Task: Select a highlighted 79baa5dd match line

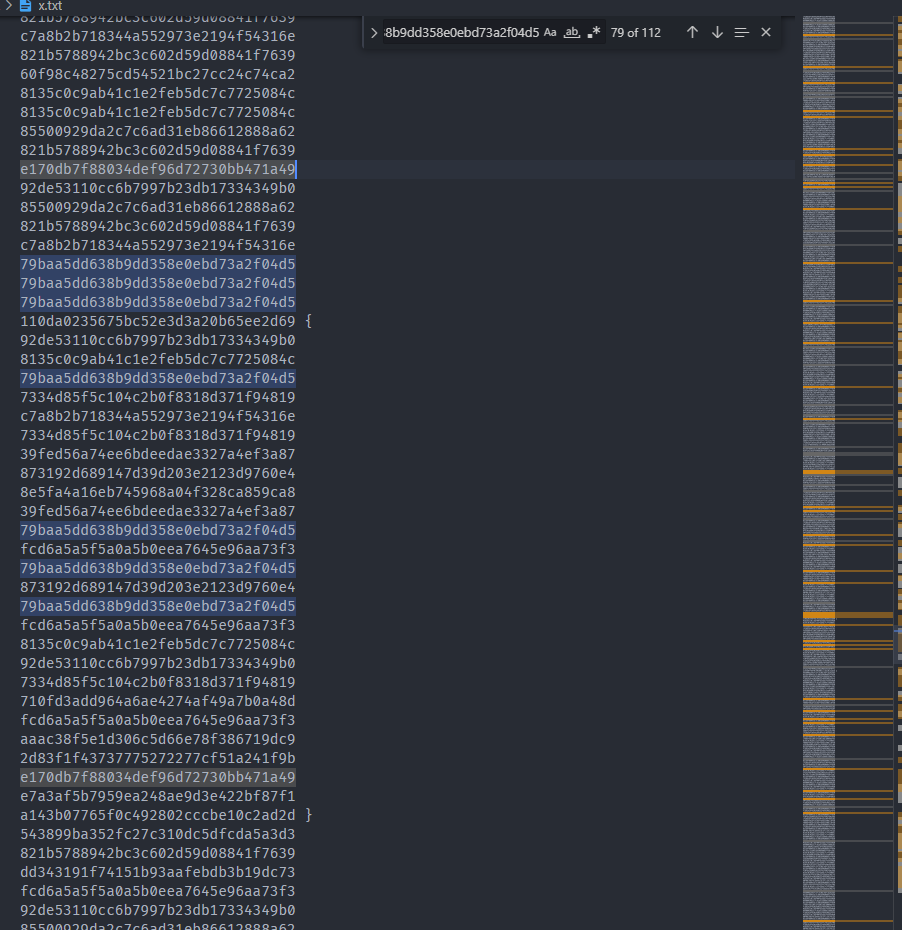Action: click(157, 263)
